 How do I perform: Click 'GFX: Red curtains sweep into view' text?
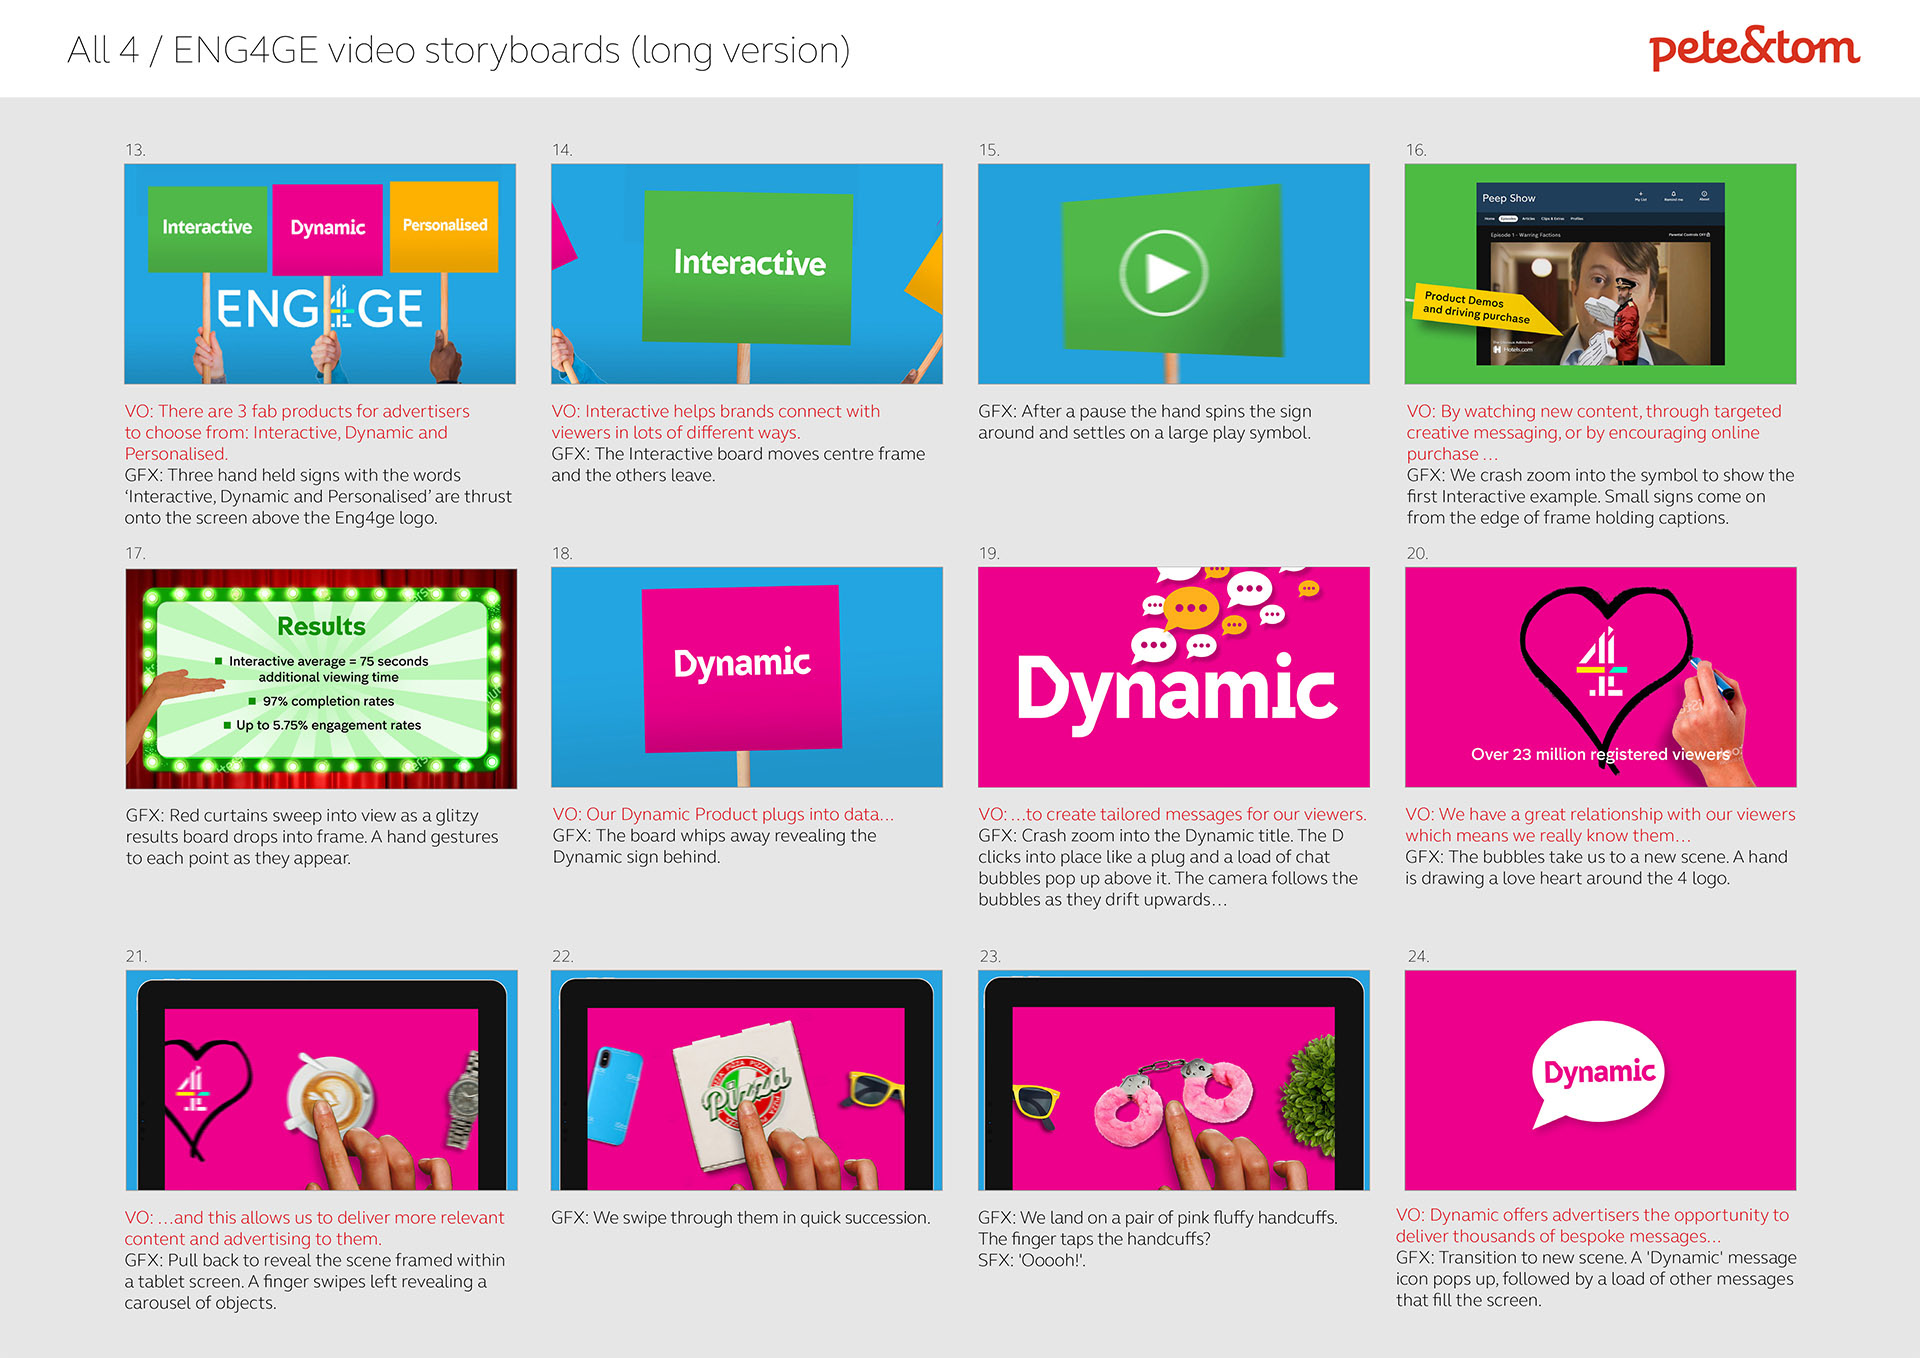pyautogui.click(x=302, y=815)
